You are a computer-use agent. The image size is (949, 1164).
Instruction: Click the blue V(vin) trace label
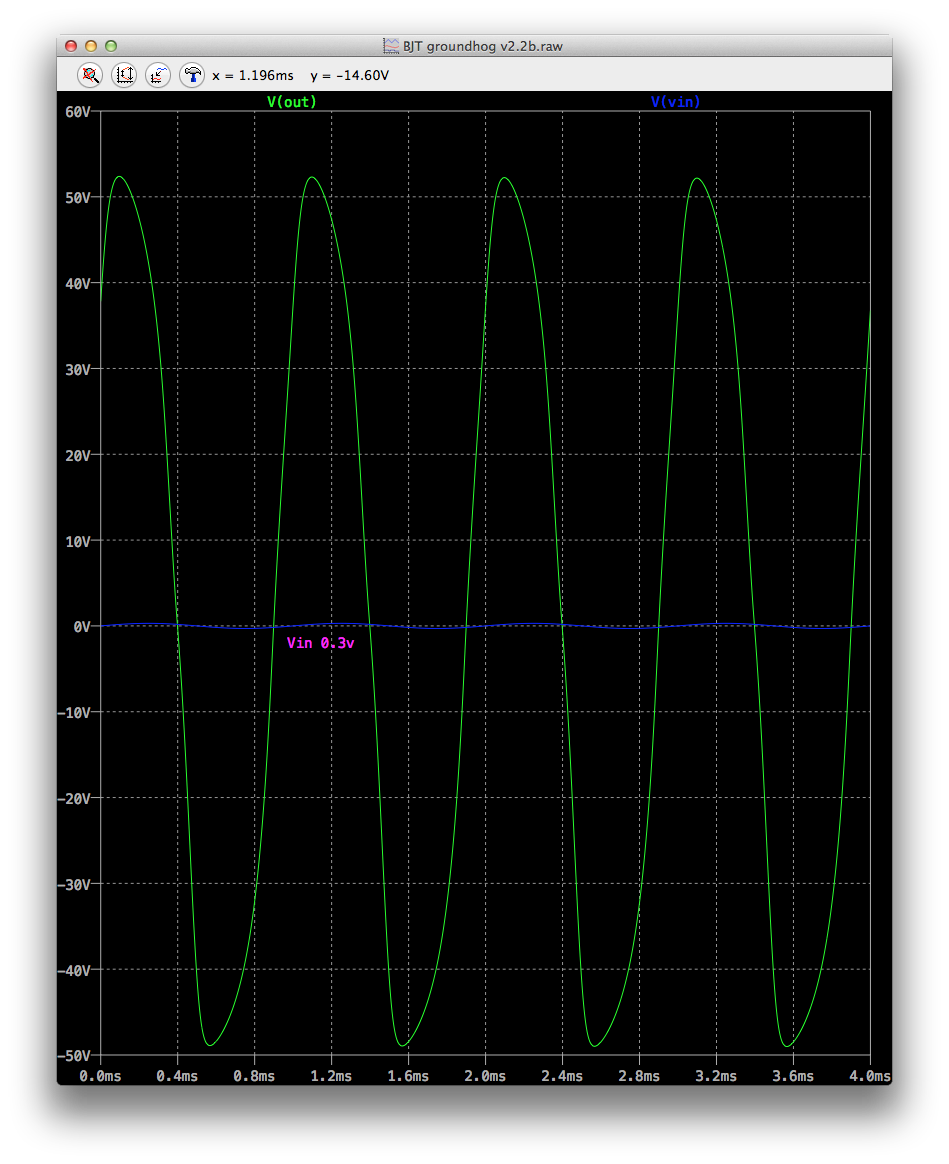tap(676, 102)
